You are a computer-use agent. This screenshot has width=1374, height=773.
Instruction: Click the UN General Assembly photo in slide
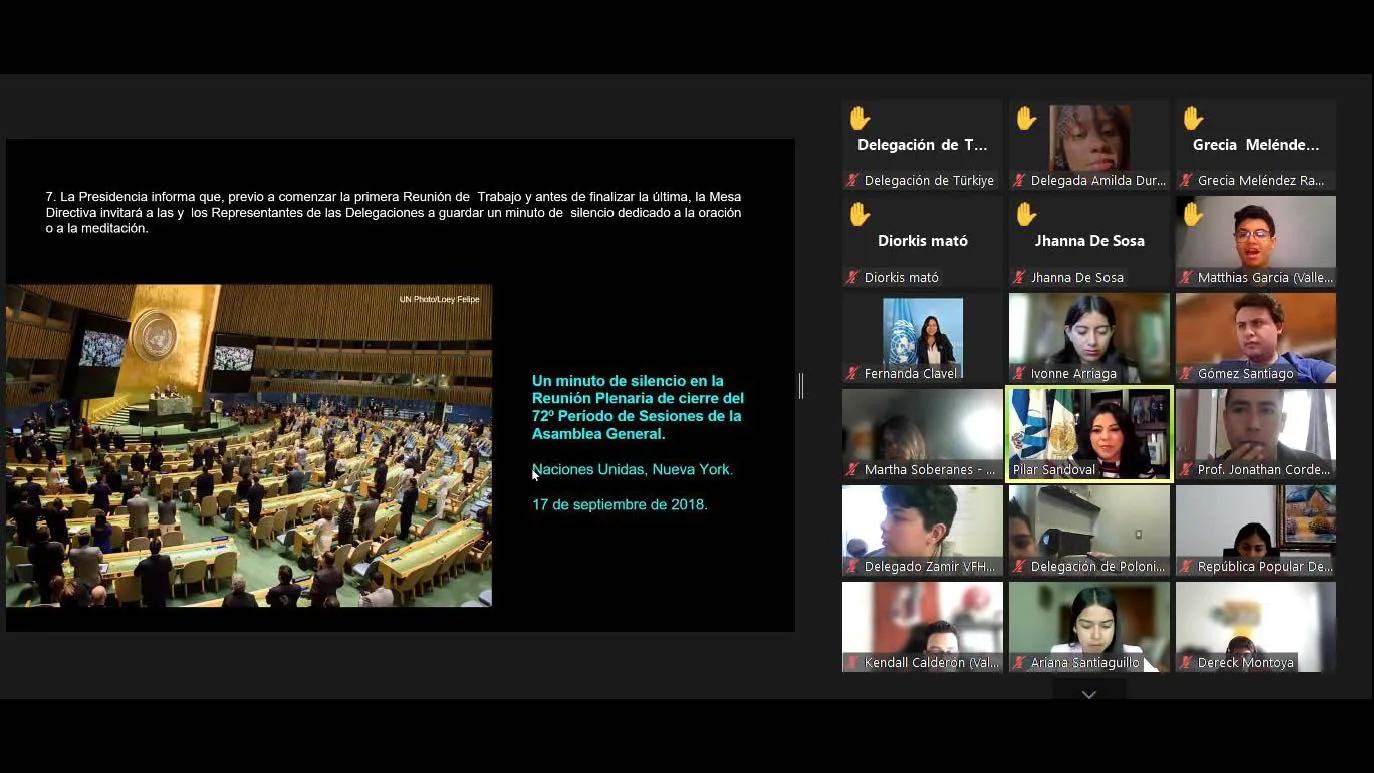click(249, 446)
